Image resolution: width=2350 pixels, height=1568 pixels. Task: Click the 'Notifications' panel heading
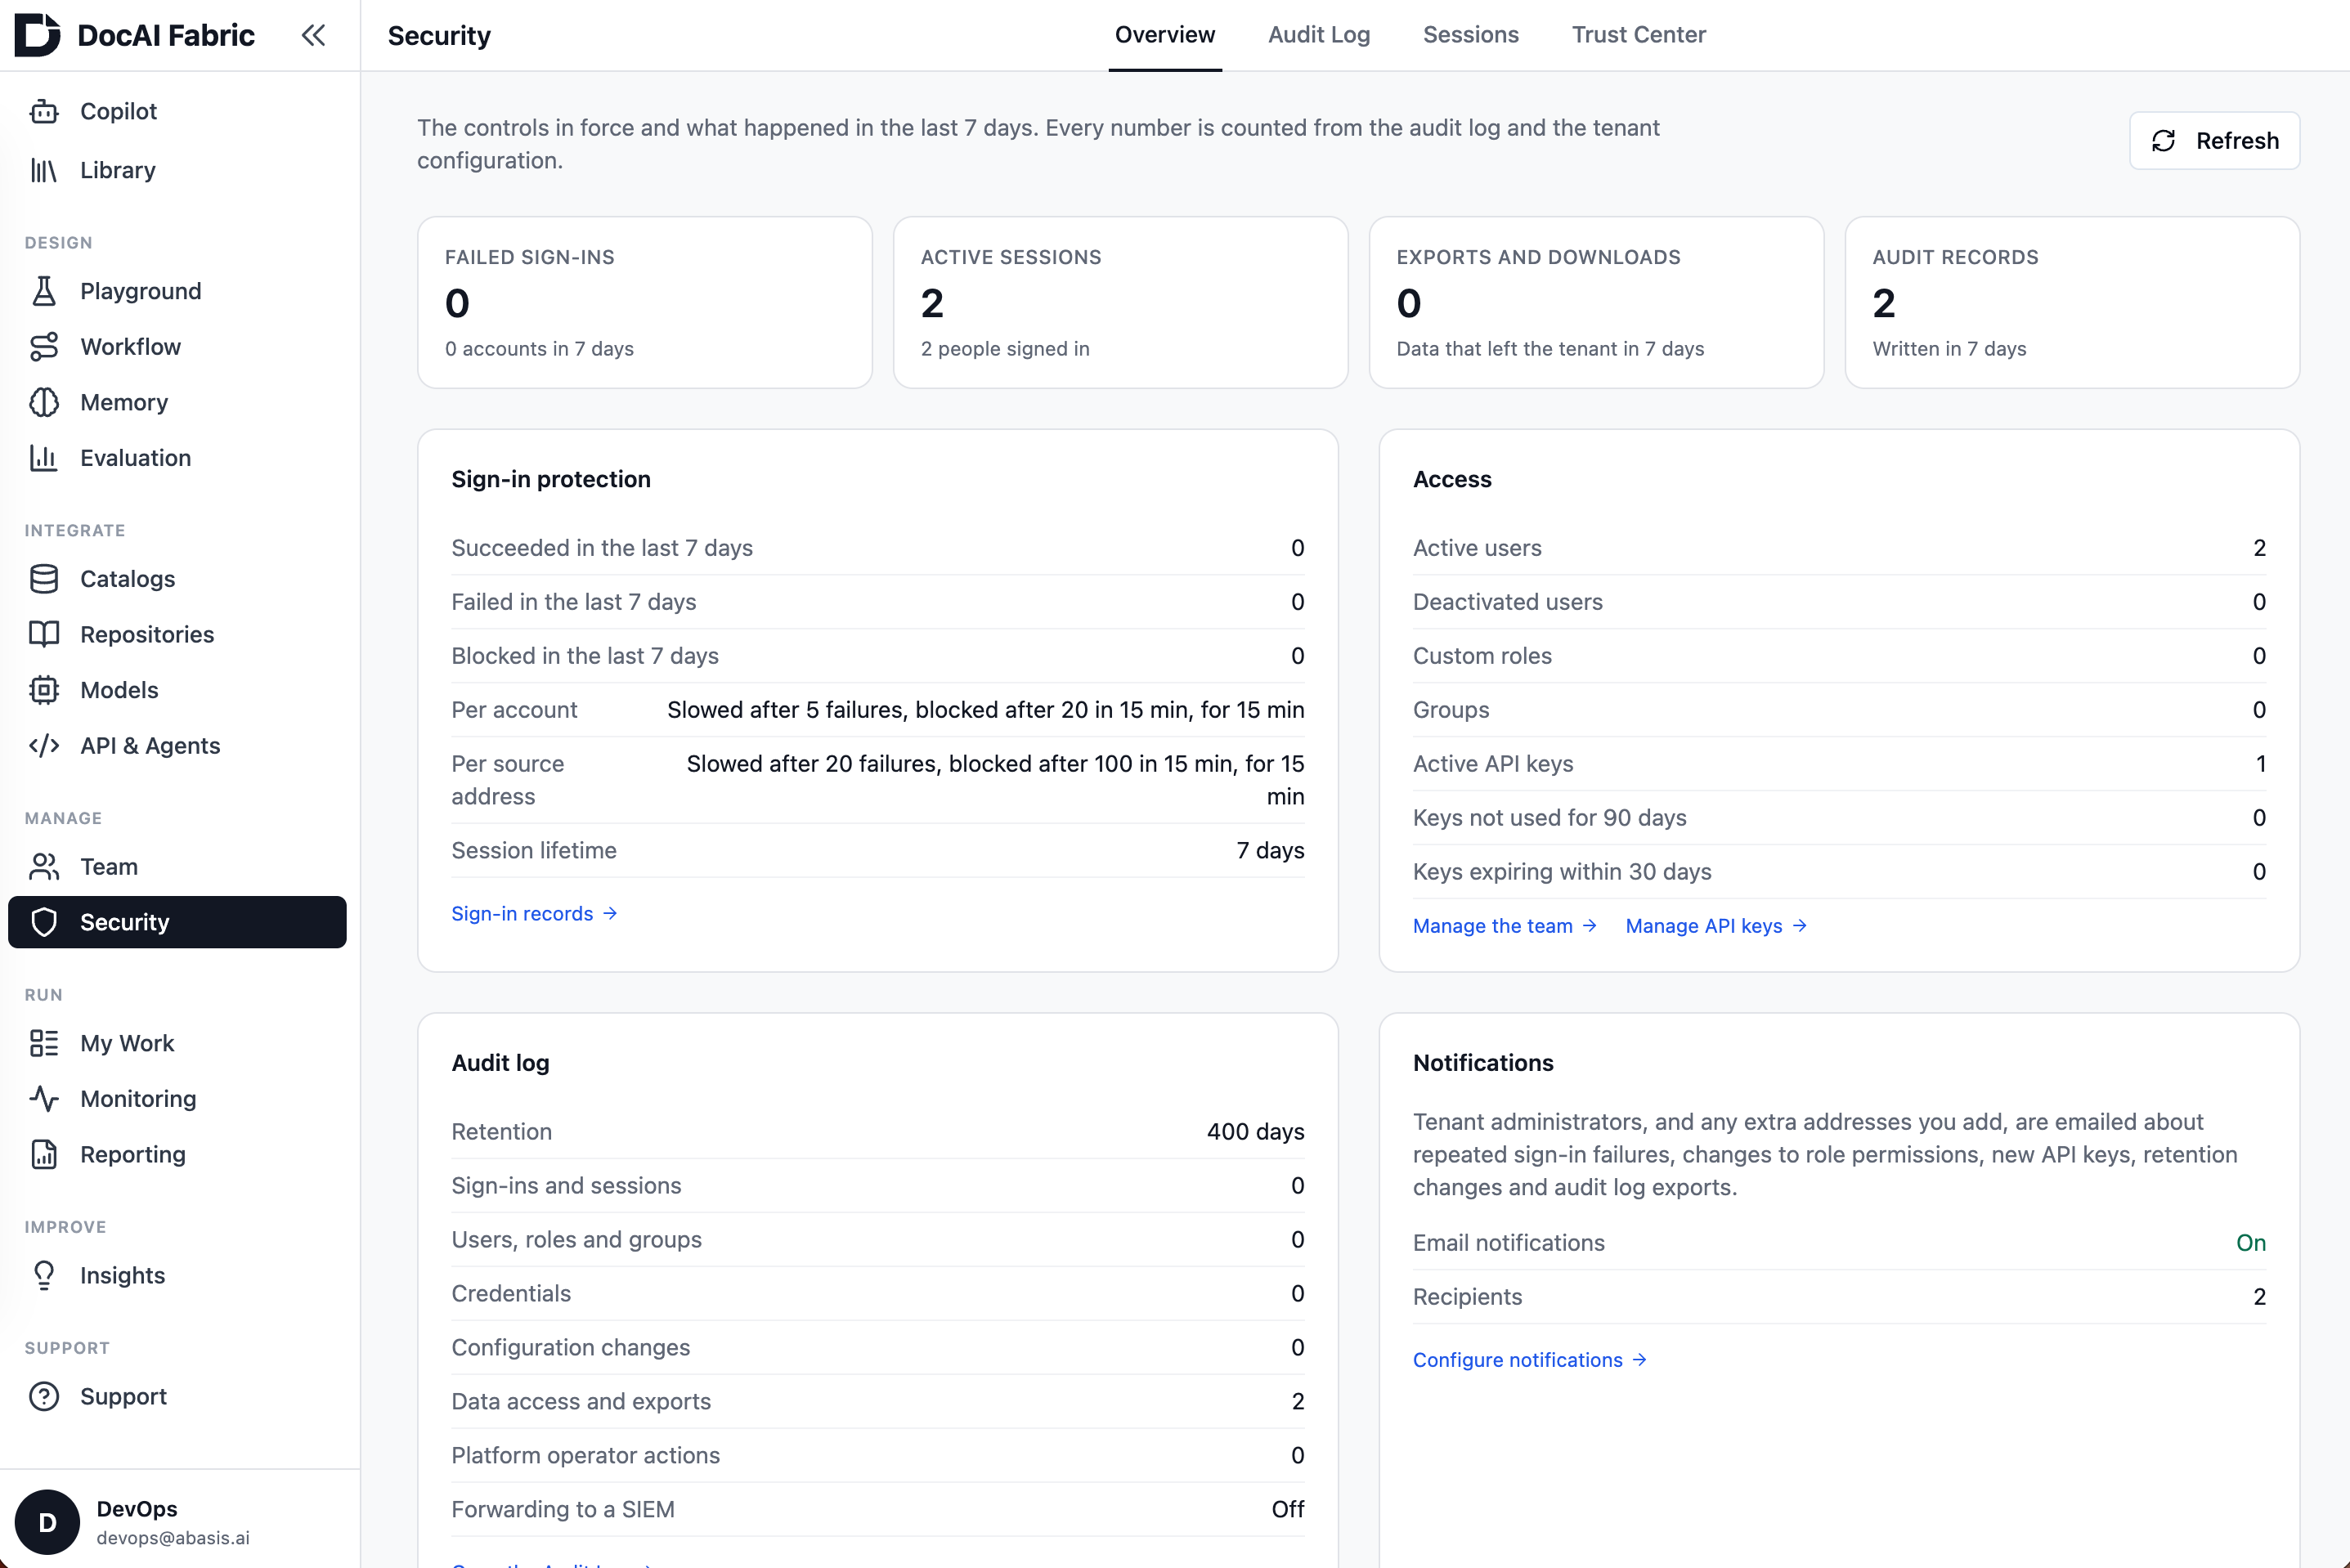[x=1483, y=1062]
